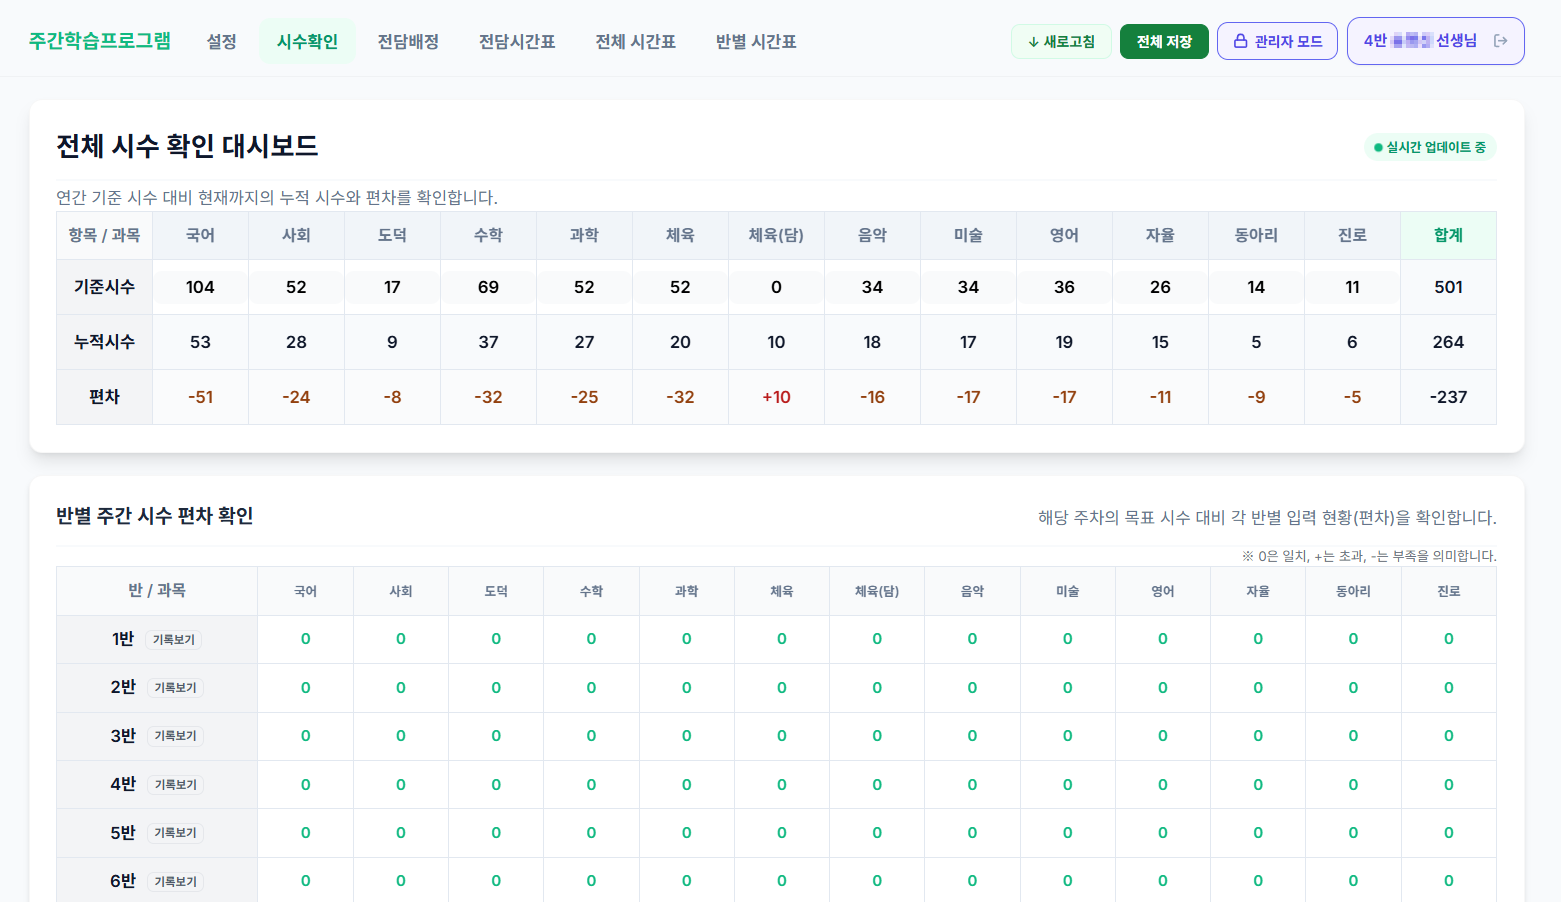1561x902 pixels.
Task: Open the 5반 기록보기 button
Action: (175, 833)
